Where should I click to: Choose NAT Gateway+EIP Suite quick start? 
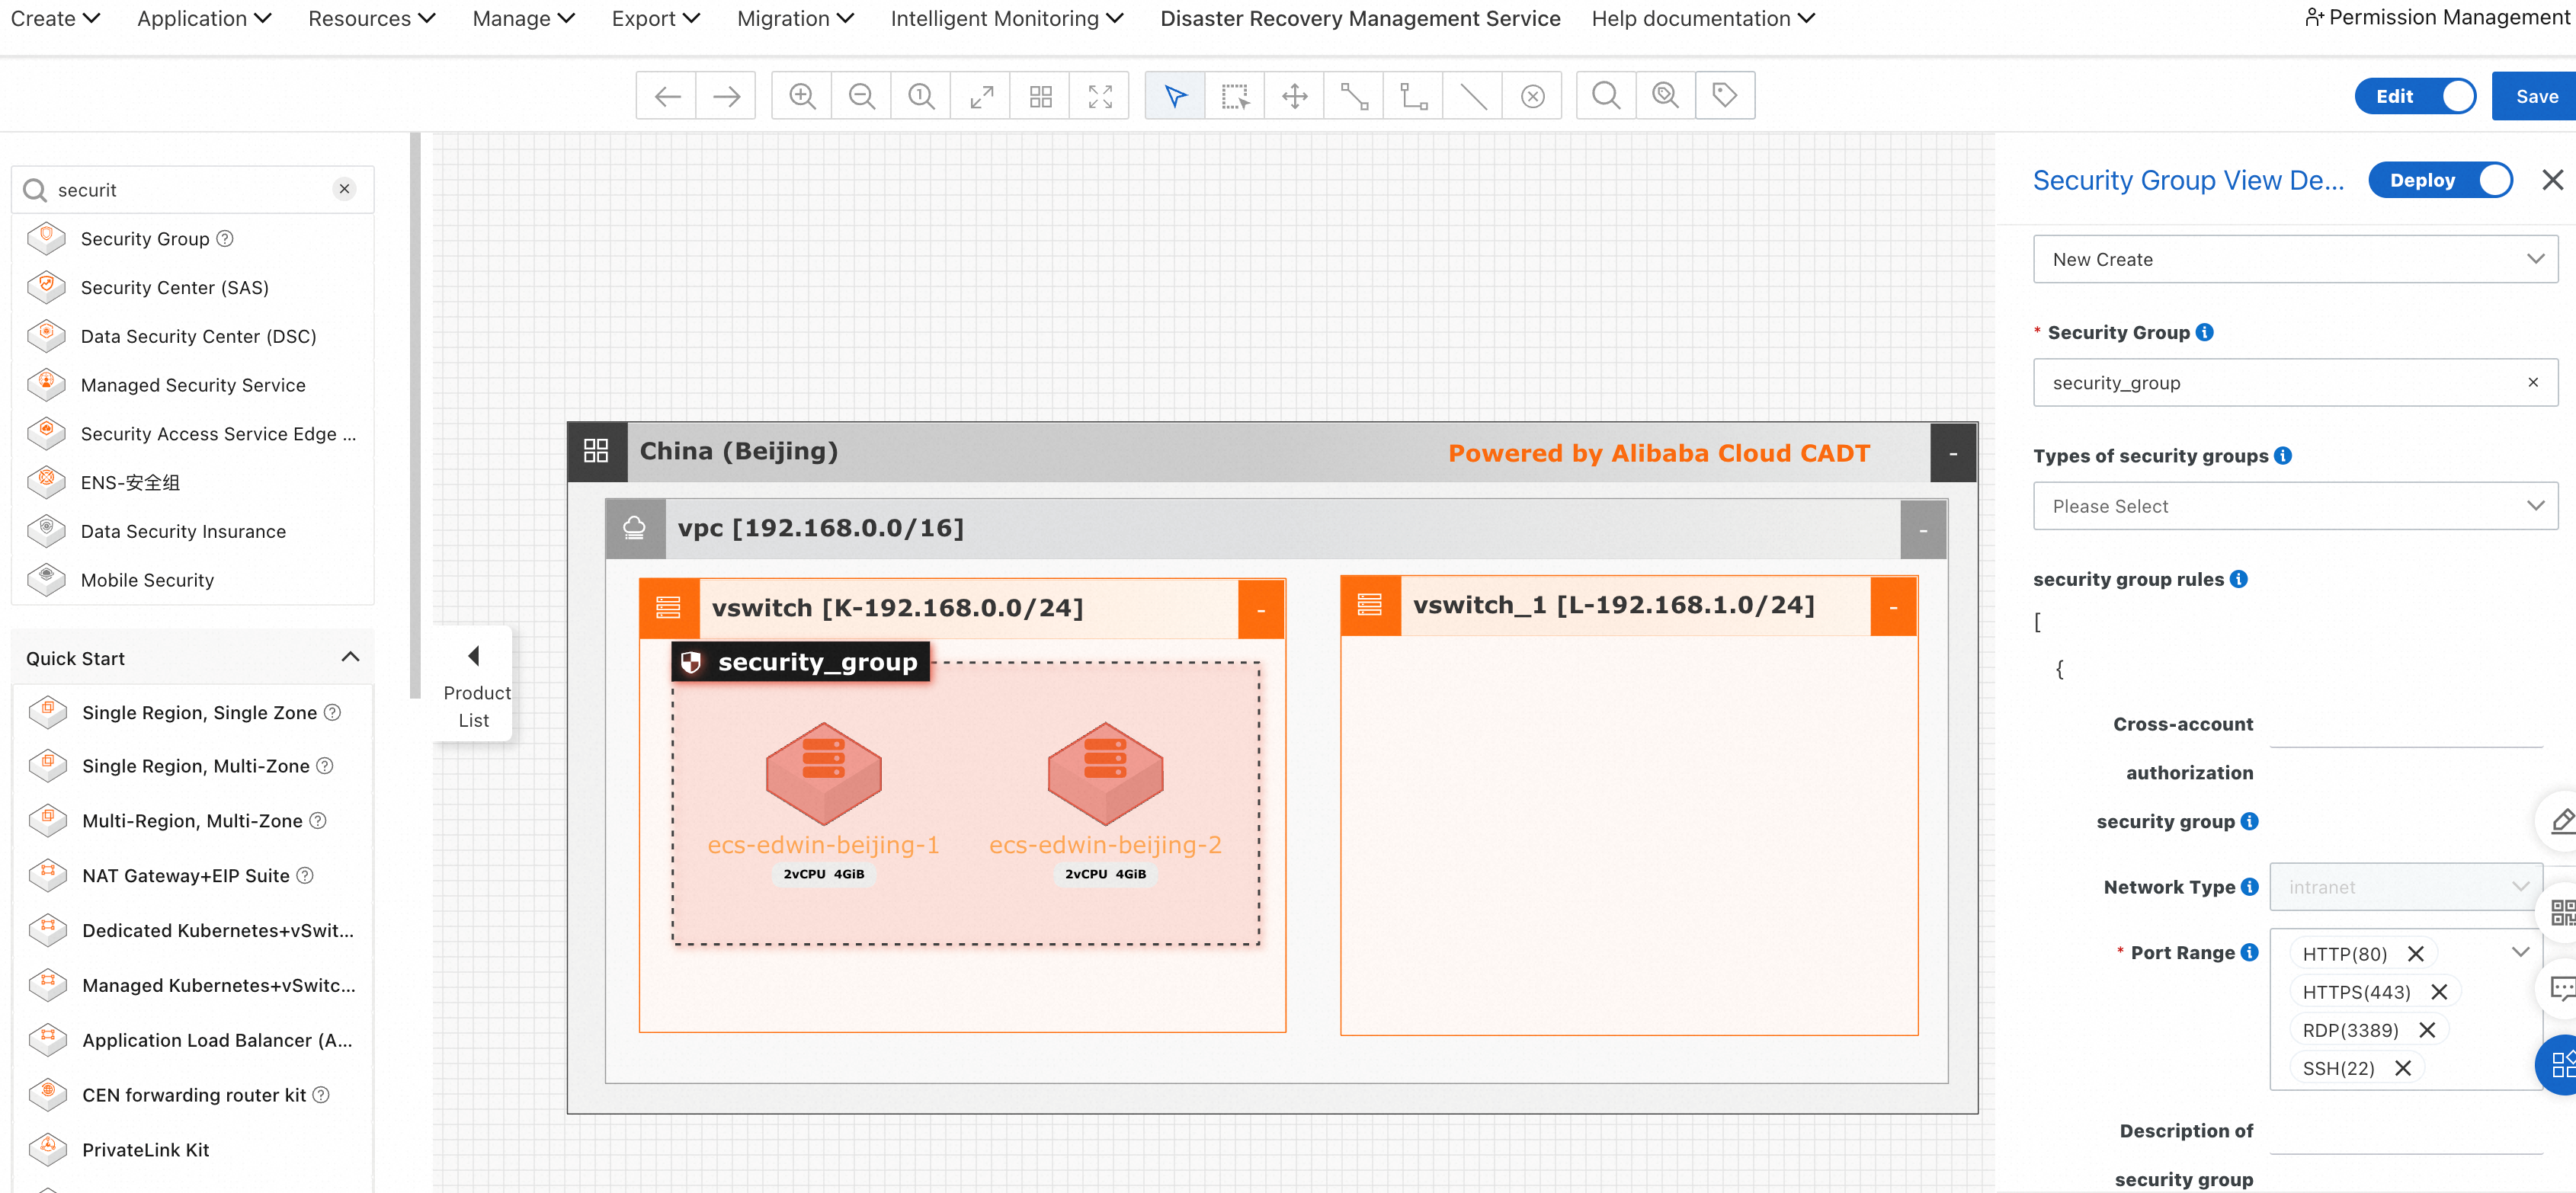186,875
